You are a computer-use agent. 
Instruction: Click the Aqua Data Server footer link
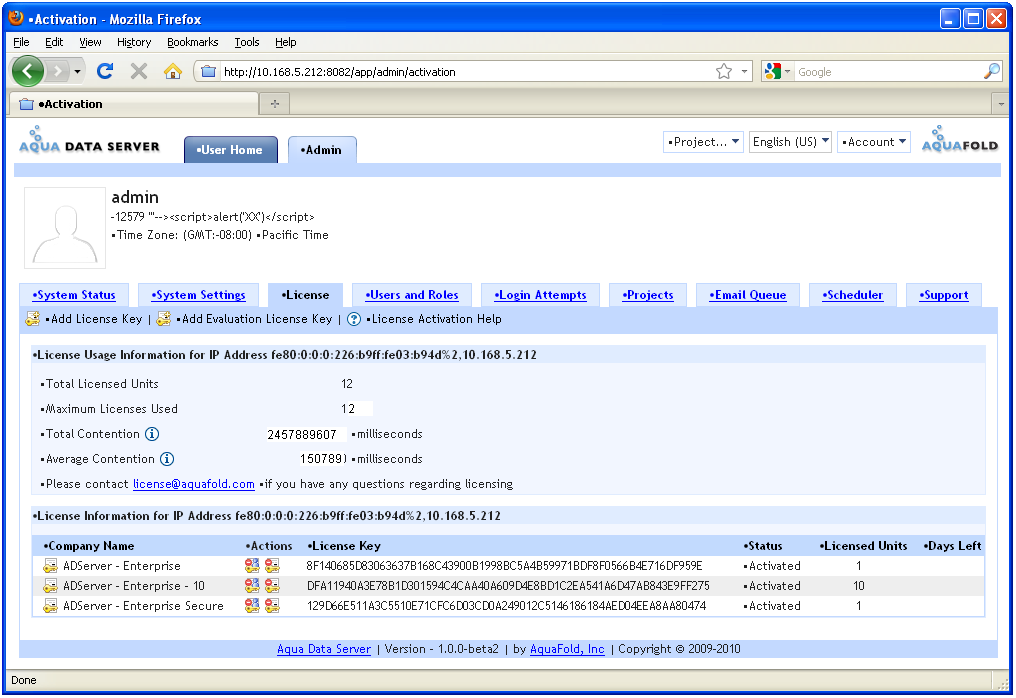coord(324,649)
